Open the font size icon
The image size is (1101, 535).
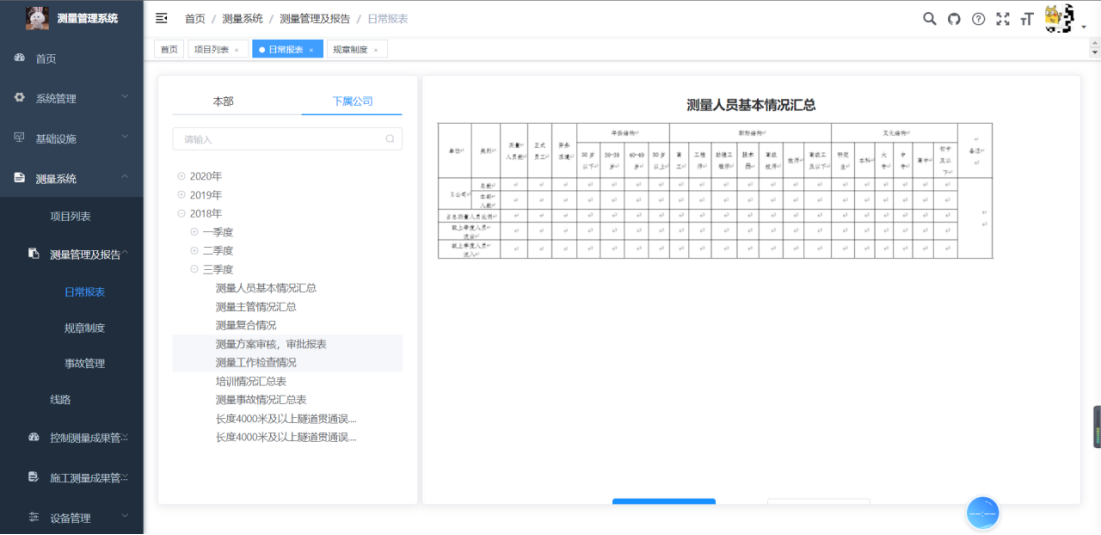point(1027,19)
